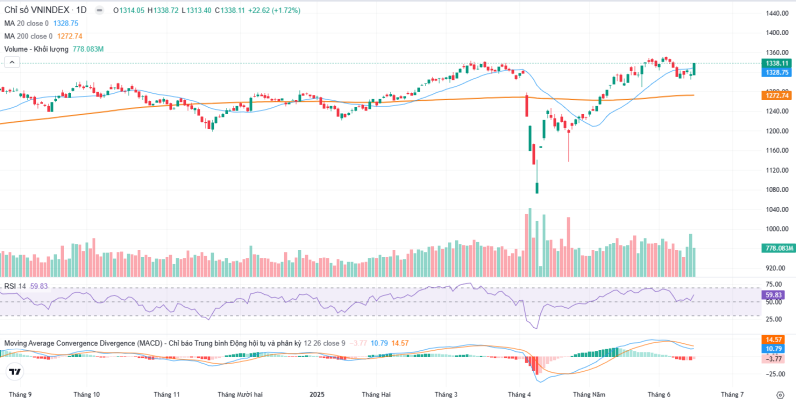This screenshot has height=400, width=796.
Task: Click the 1040.00 price scale tick
Action: pyautogui.click(x=777, y=209)
